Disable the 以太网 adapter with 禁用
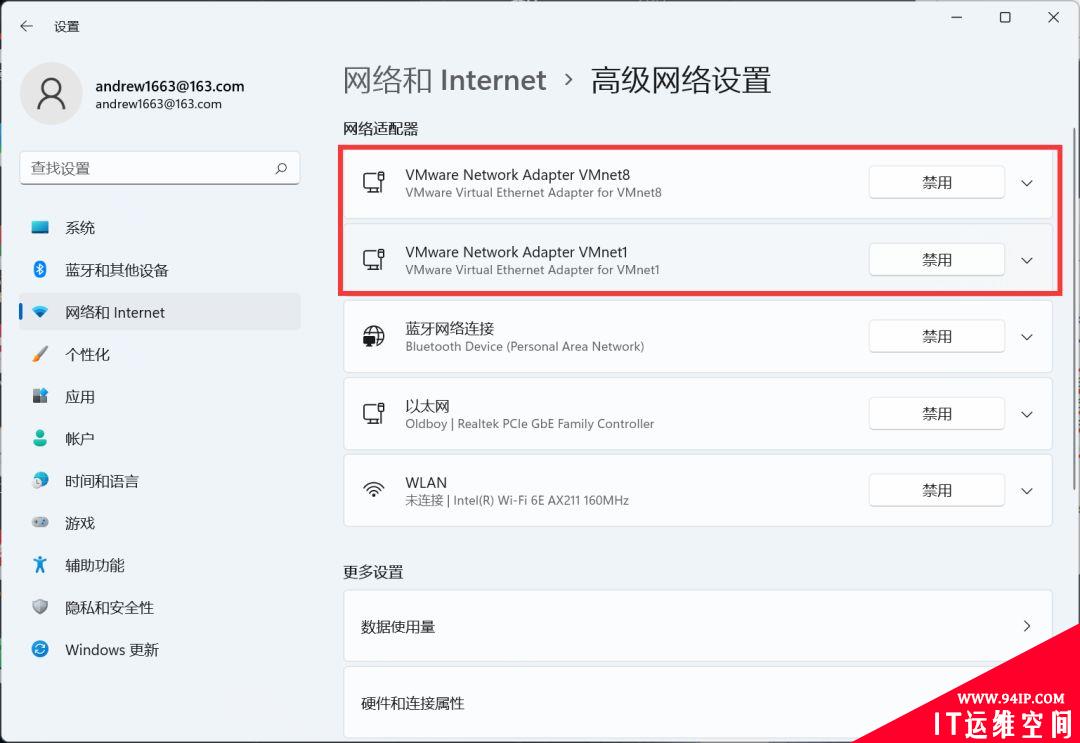 point(937,413)
